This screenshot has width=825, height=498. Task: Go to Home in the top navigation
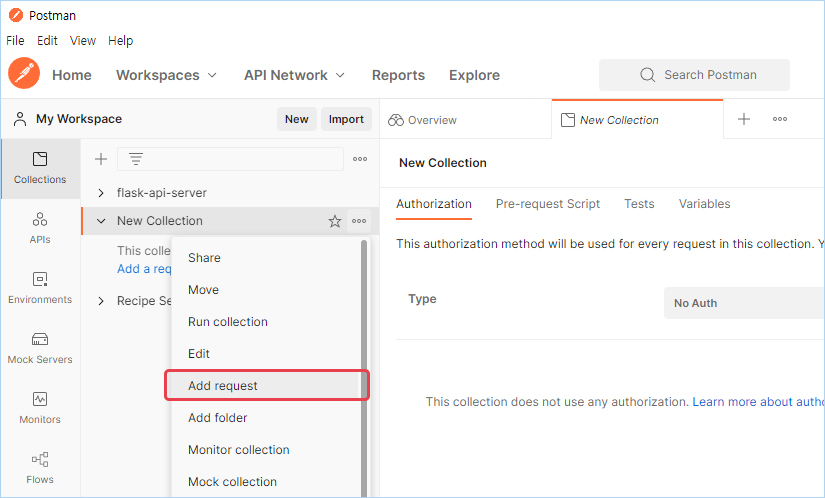coord(72,75)
